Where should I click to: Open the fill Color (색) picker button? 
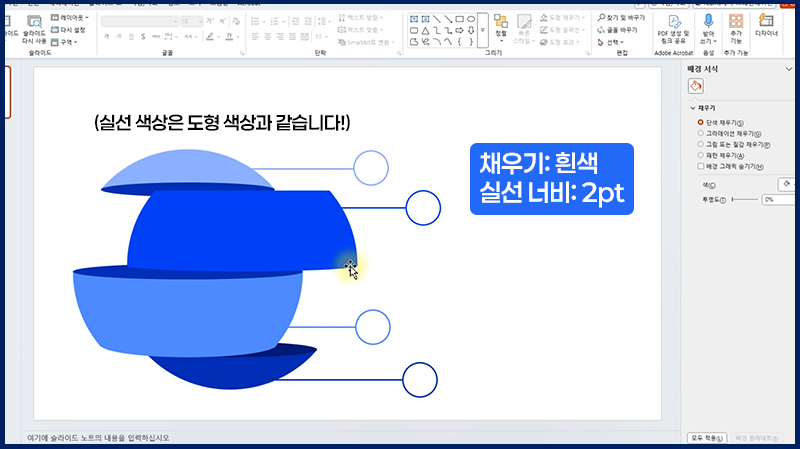point(787,184)
